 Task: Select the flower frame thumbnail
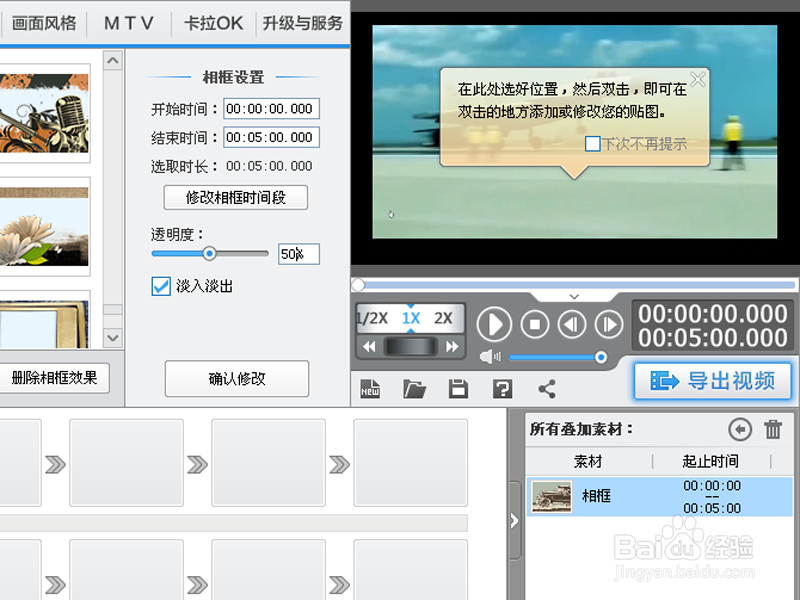point(44,227)
